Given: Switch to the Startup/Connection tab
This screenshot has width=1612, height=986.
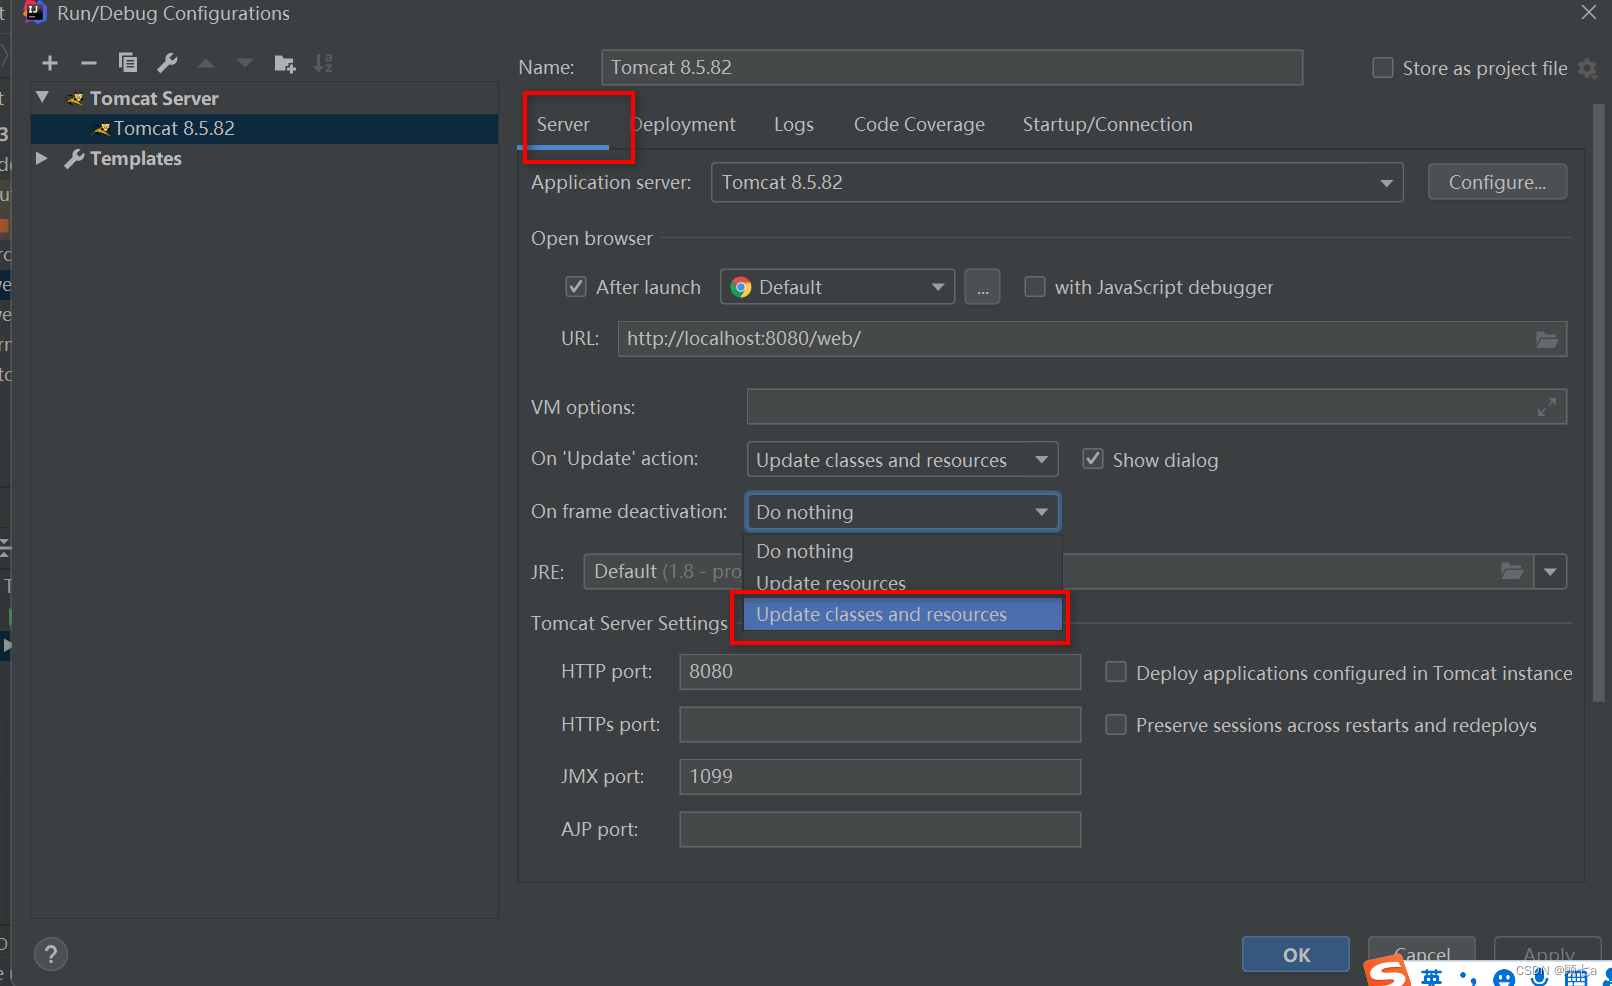Looking at the screenshot, I should tap(1107, 125).
